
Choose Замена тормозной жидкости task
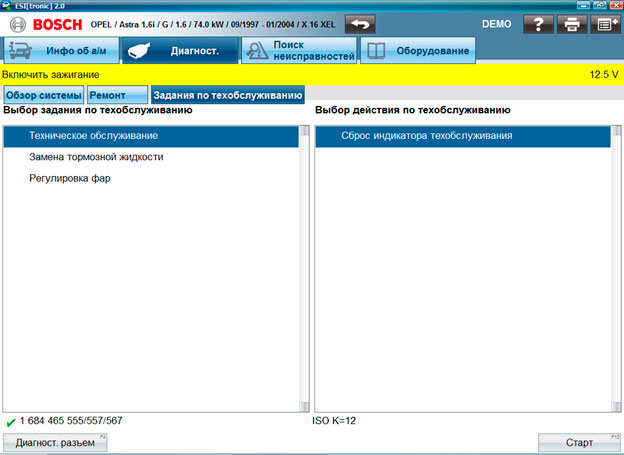(96, 157)
